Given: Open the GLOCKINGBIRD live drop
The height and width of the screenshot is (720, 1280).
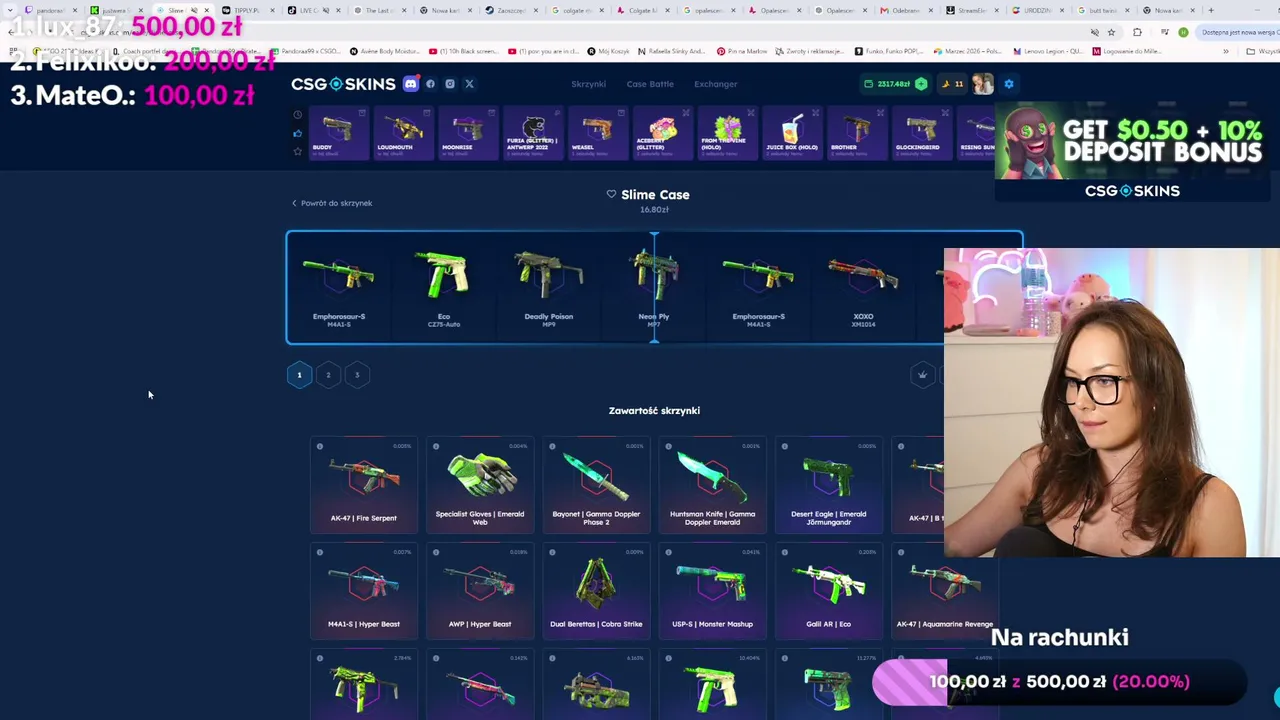Looking at the screenshot, I should 922,133.
